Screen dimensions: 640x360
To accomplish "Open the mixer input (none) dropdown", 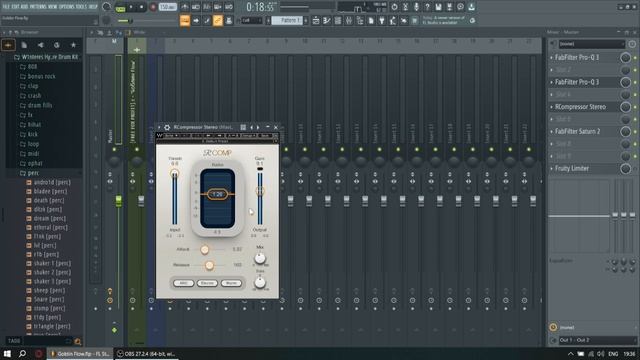I will click(591, 44).
